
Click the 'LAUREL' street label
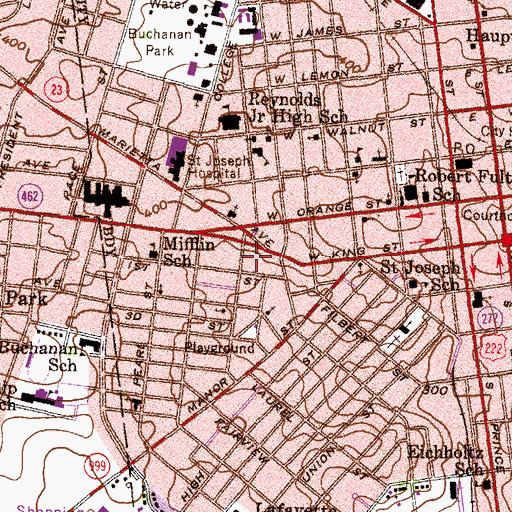273,403
